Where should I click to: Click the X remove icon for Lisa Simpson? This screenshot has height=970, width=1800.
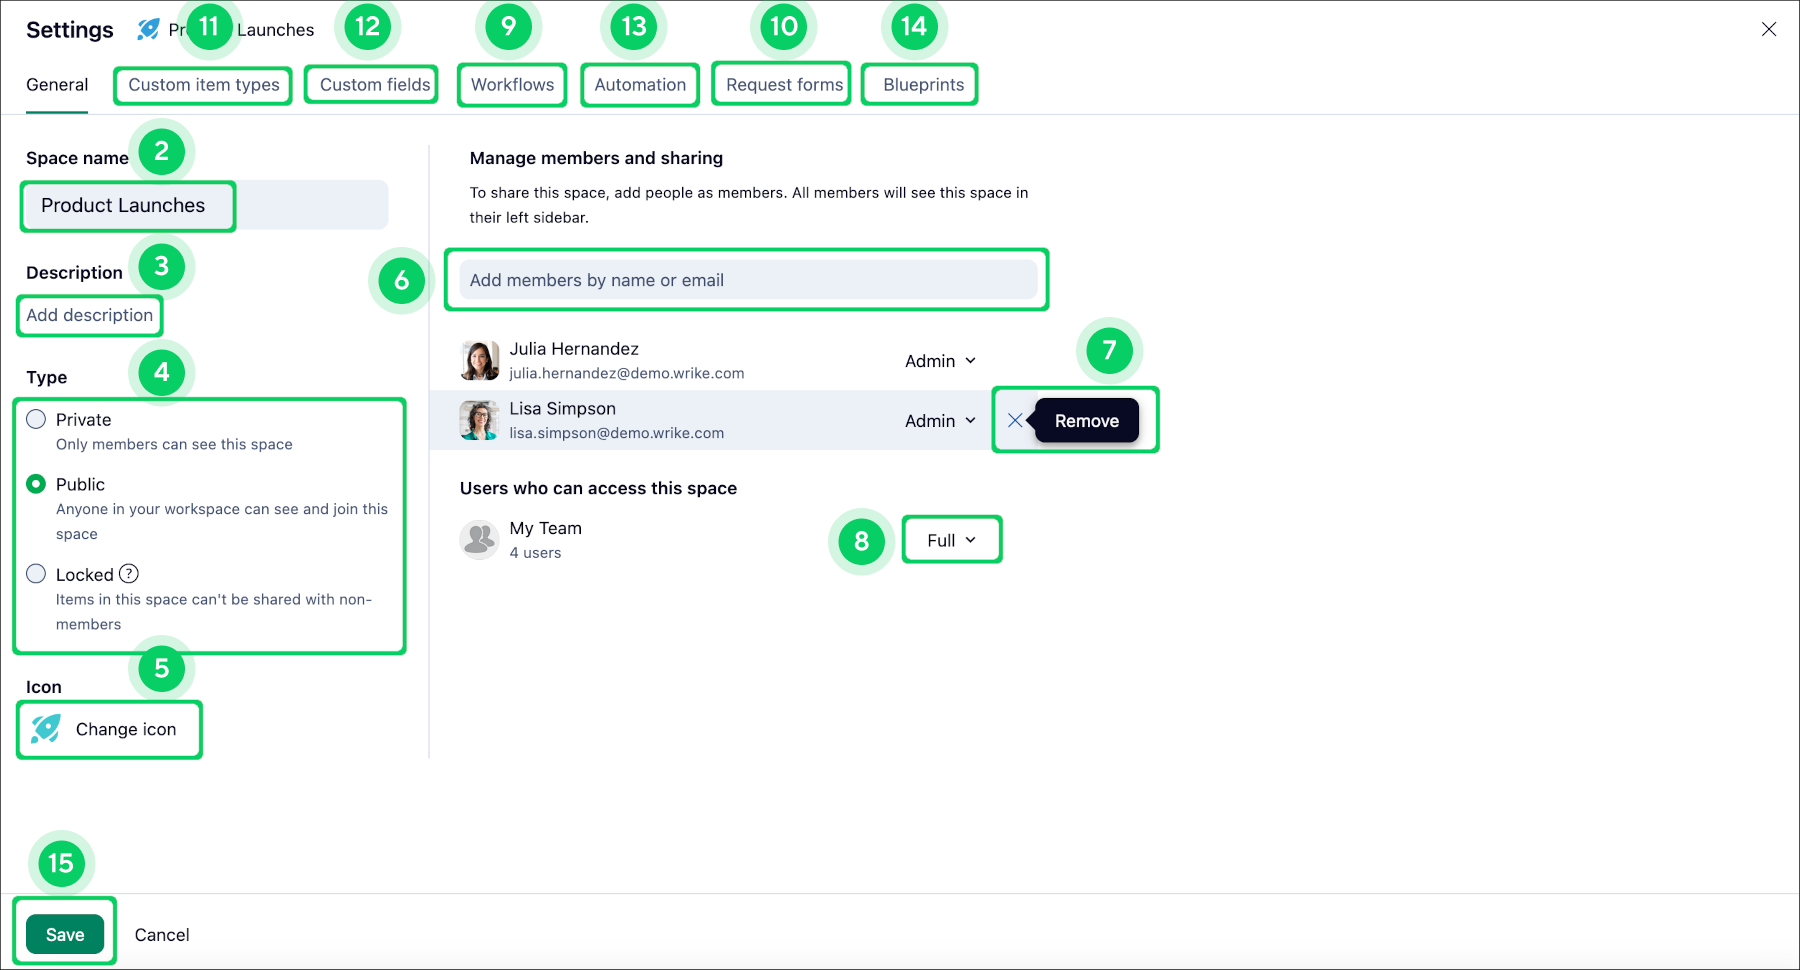click(1015, 421)
